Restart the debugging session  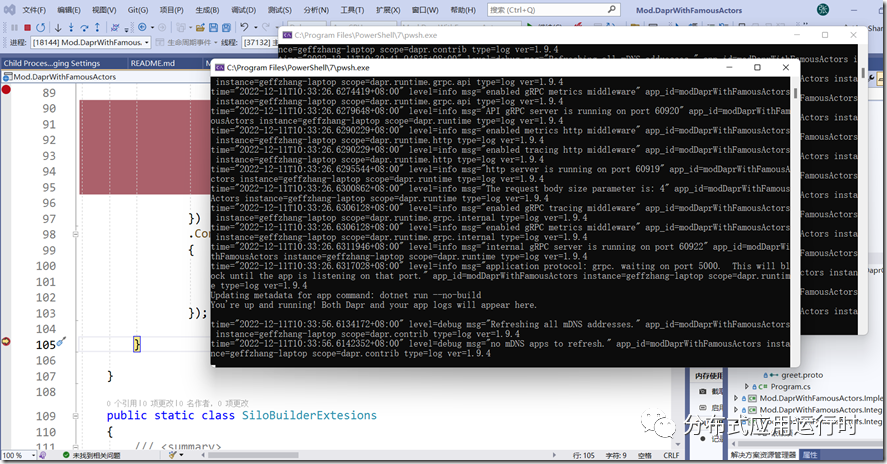[40, 27]
